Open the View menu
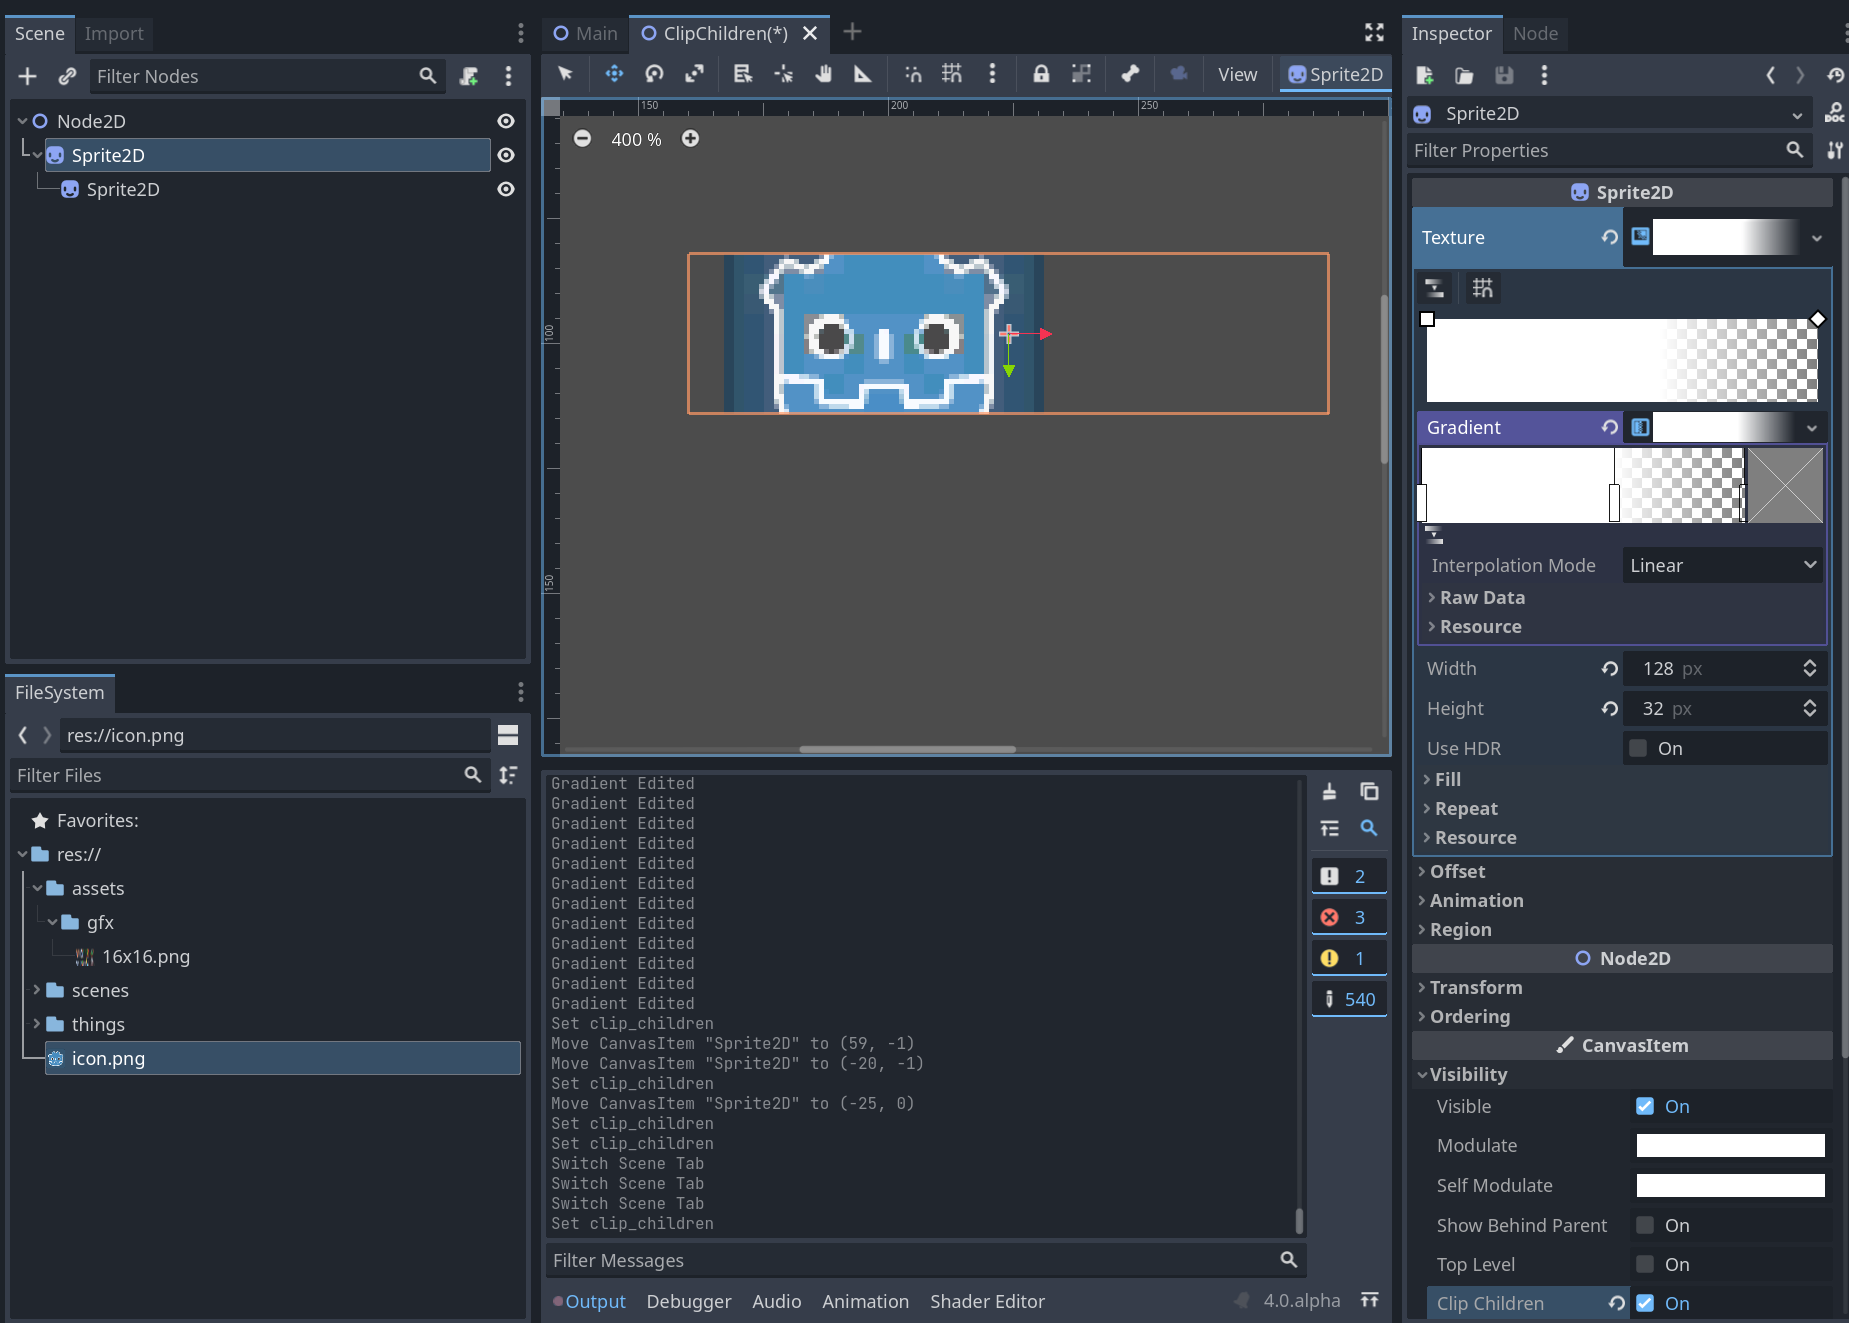The width and height of the screenshot is (1849, 1323). coord(1236,74)
